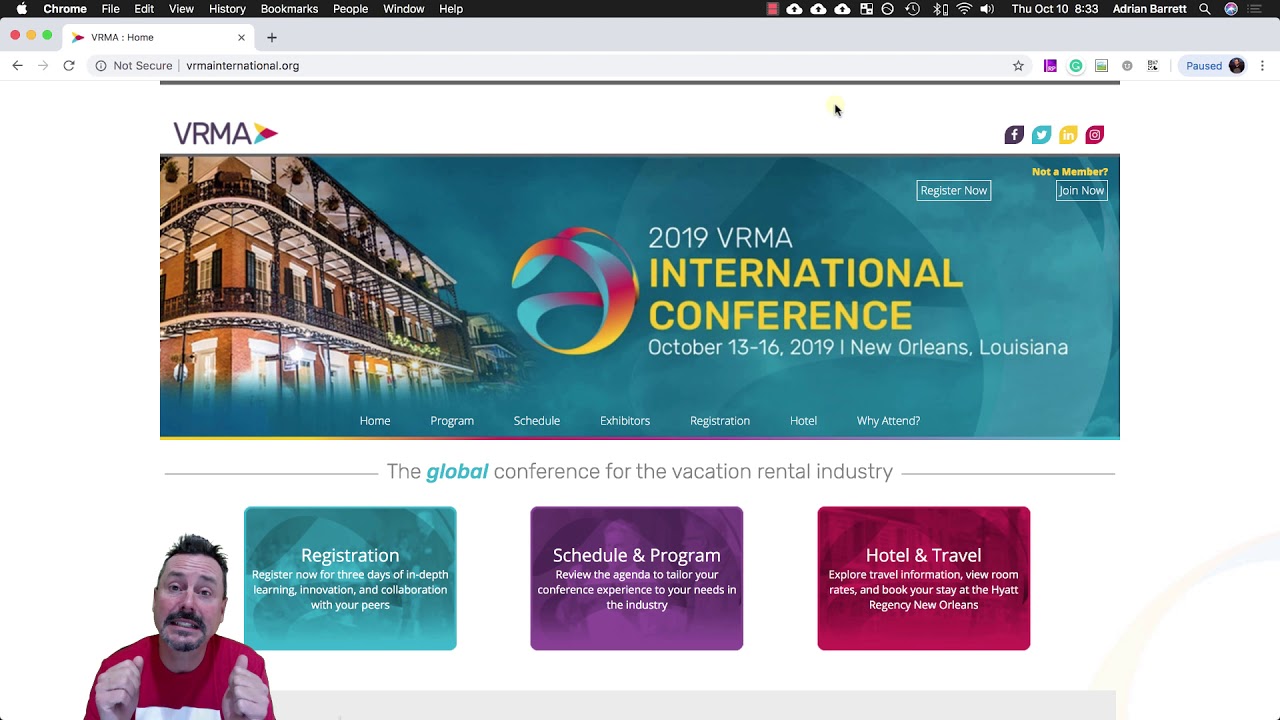This screenshot has height=720, width=1280.
Task: Open VRMA LinkedIn page icon
Action: click(1068, 135)
